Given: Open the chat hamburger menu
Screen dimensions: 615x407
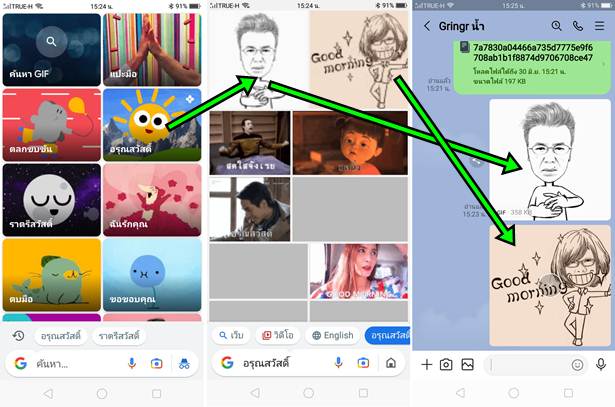Looking at the screenshot, I should 599,26.
